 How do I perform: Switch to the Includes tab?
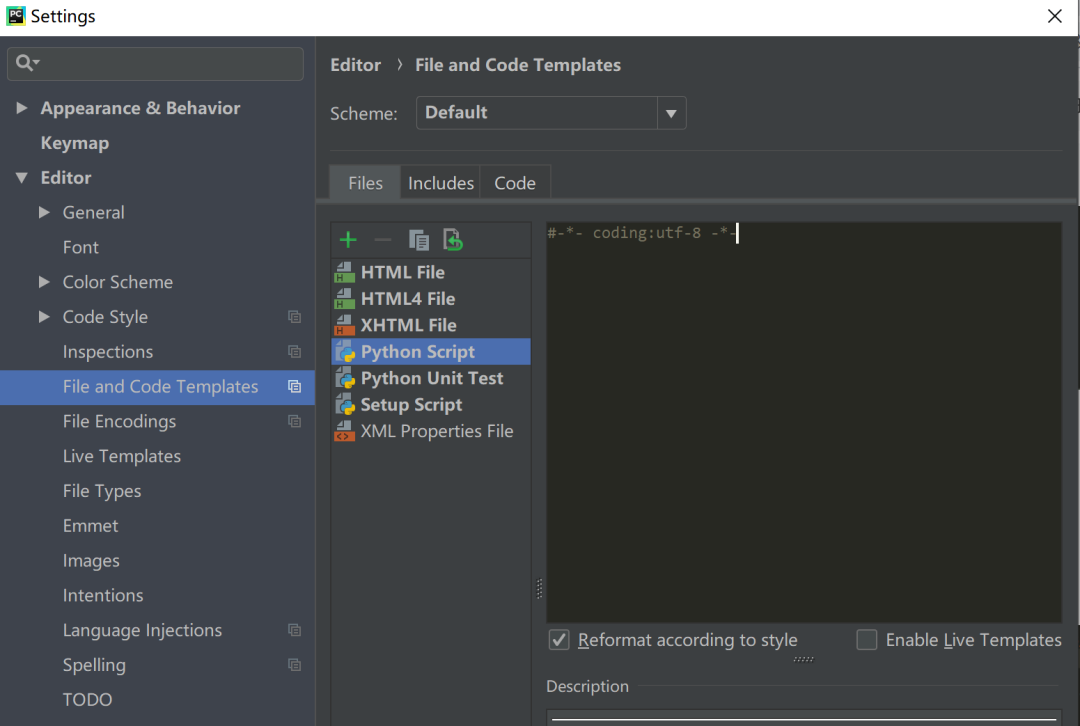click(440, 183)
